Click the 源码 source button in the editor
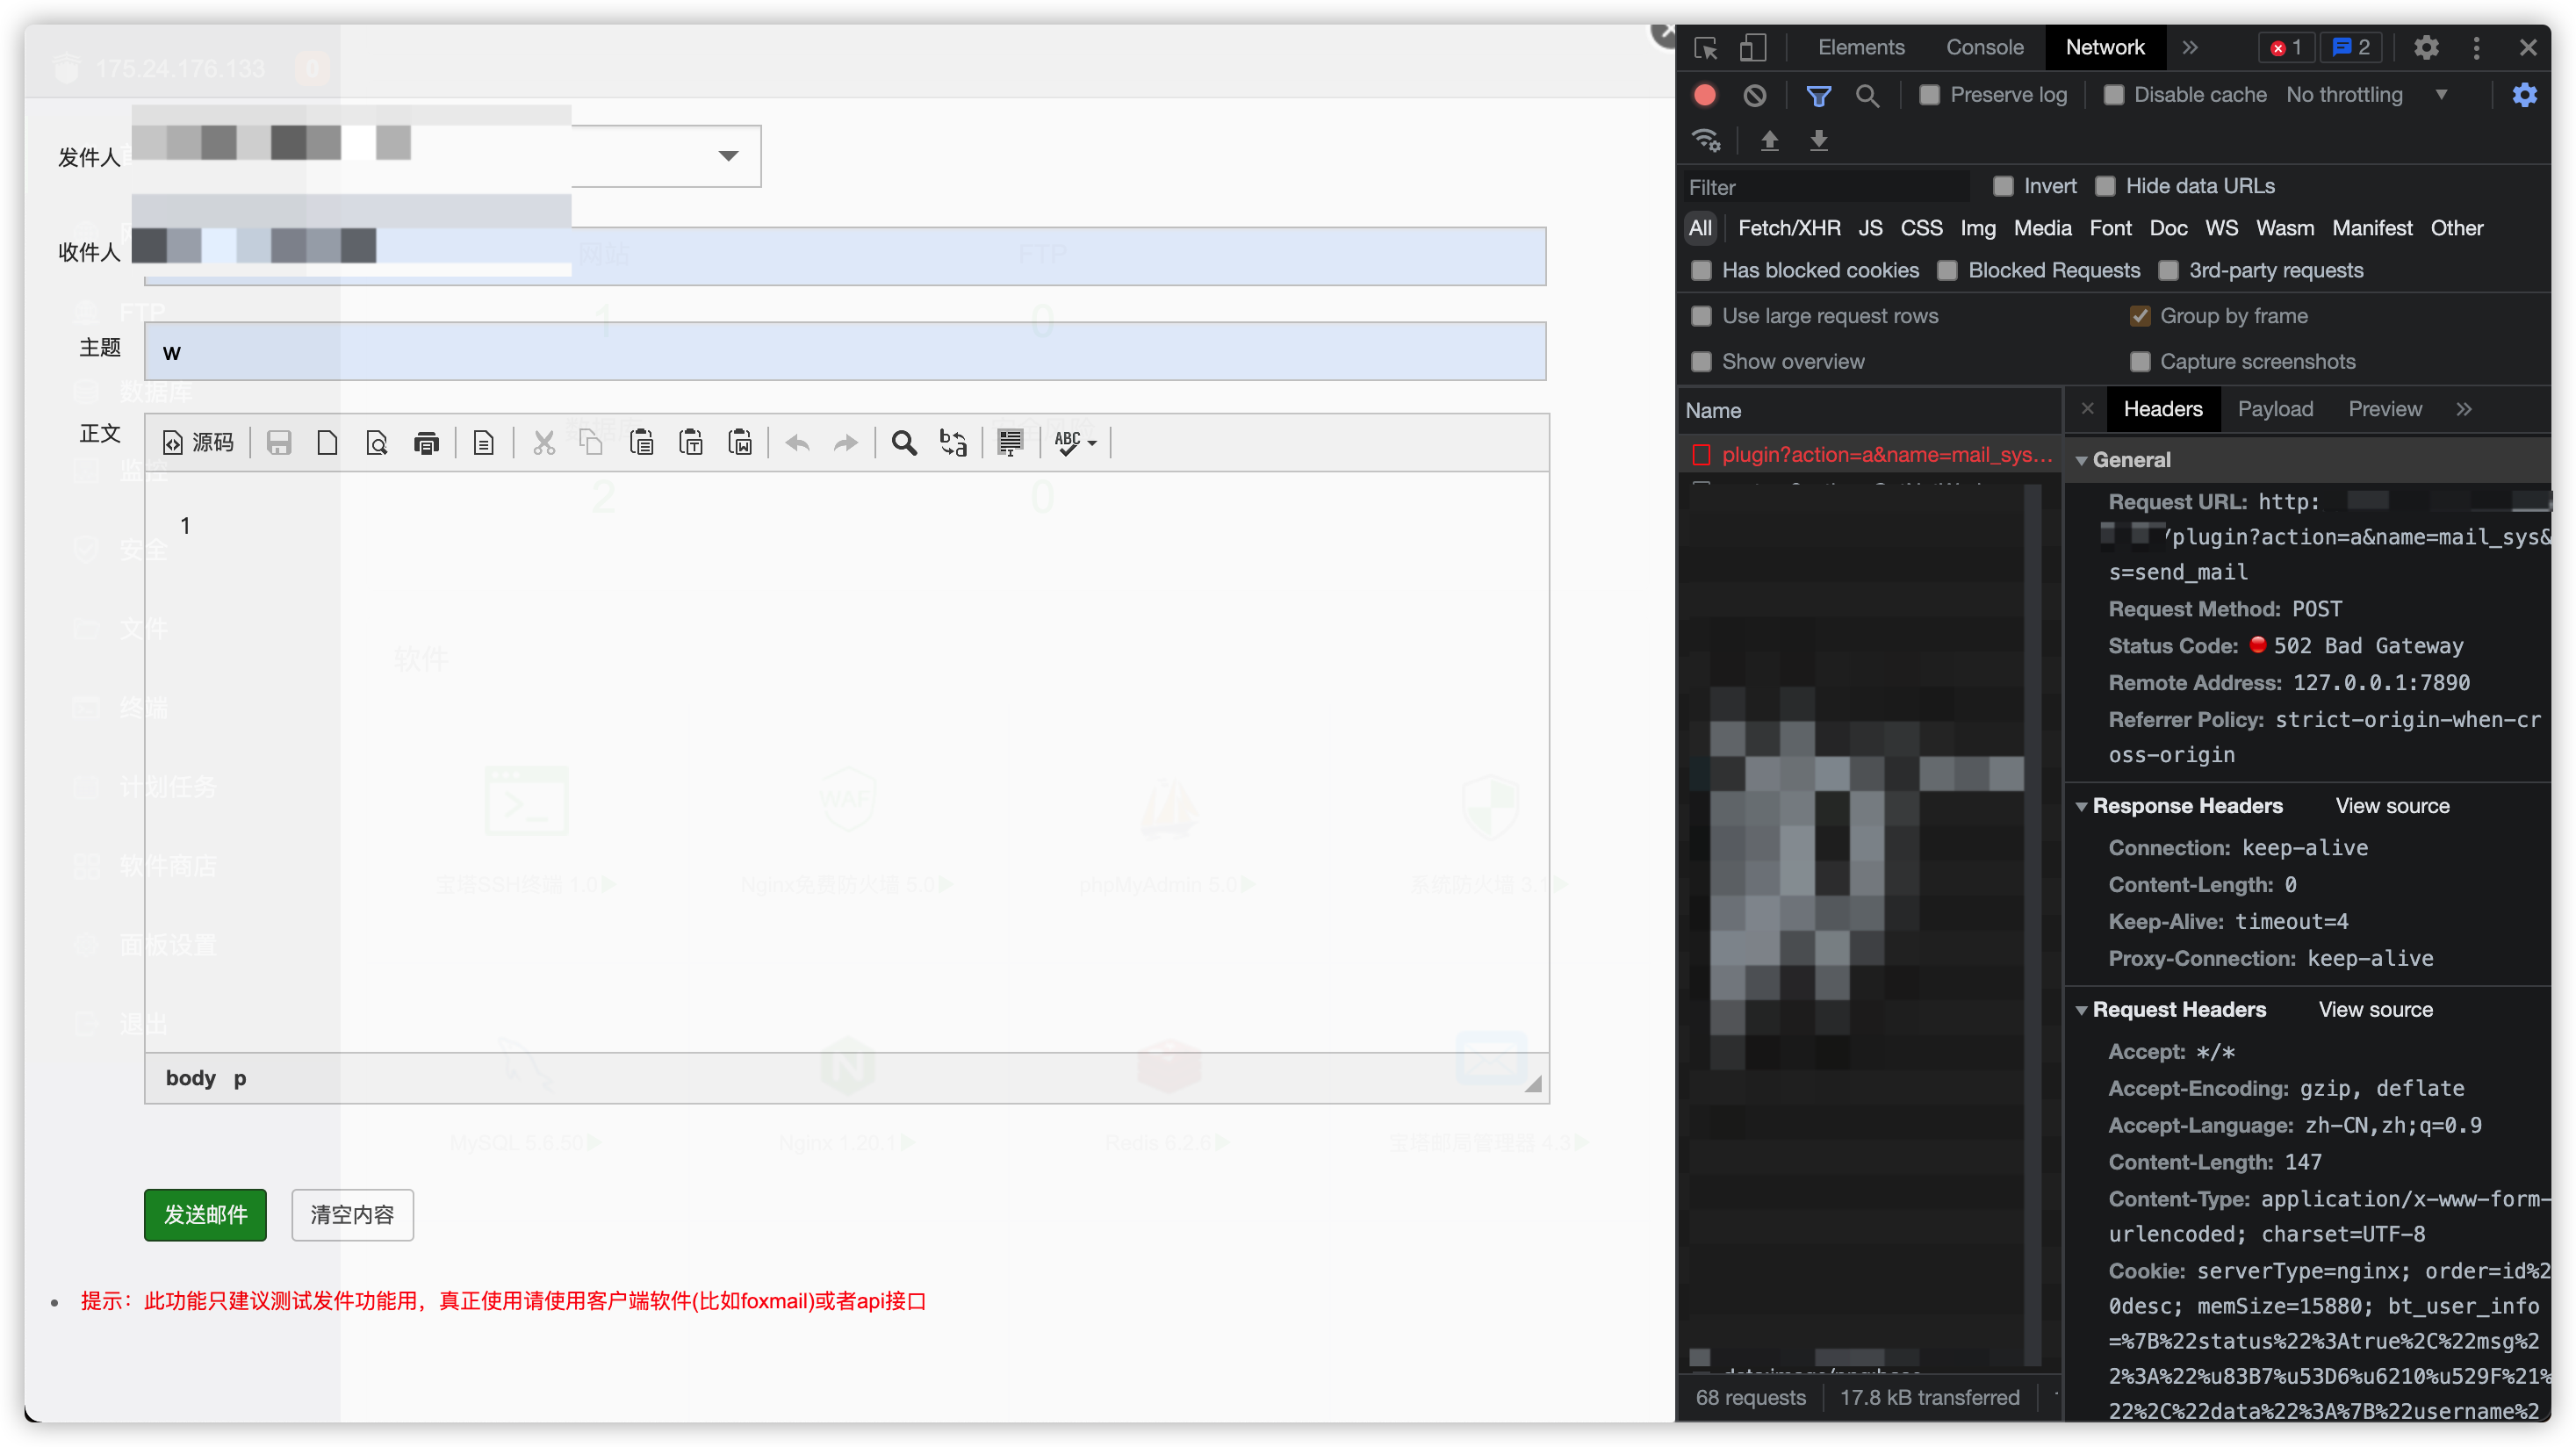This screenshot has height=1447, width=2576. [x=198, y=442]
